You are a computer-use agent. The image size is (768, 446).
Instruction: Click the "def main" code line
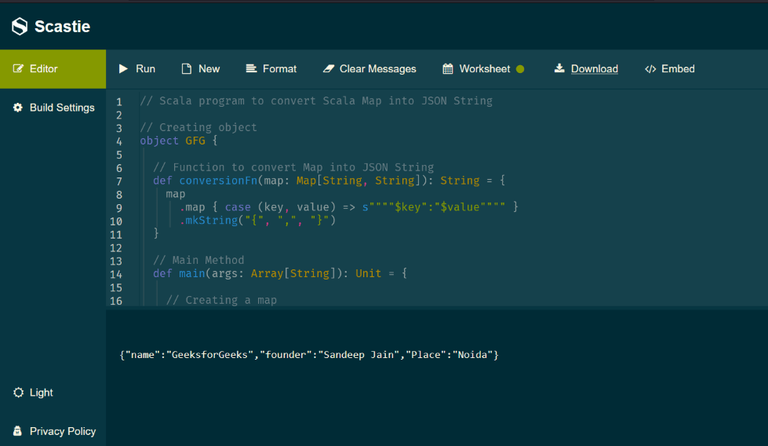point(280,273)
